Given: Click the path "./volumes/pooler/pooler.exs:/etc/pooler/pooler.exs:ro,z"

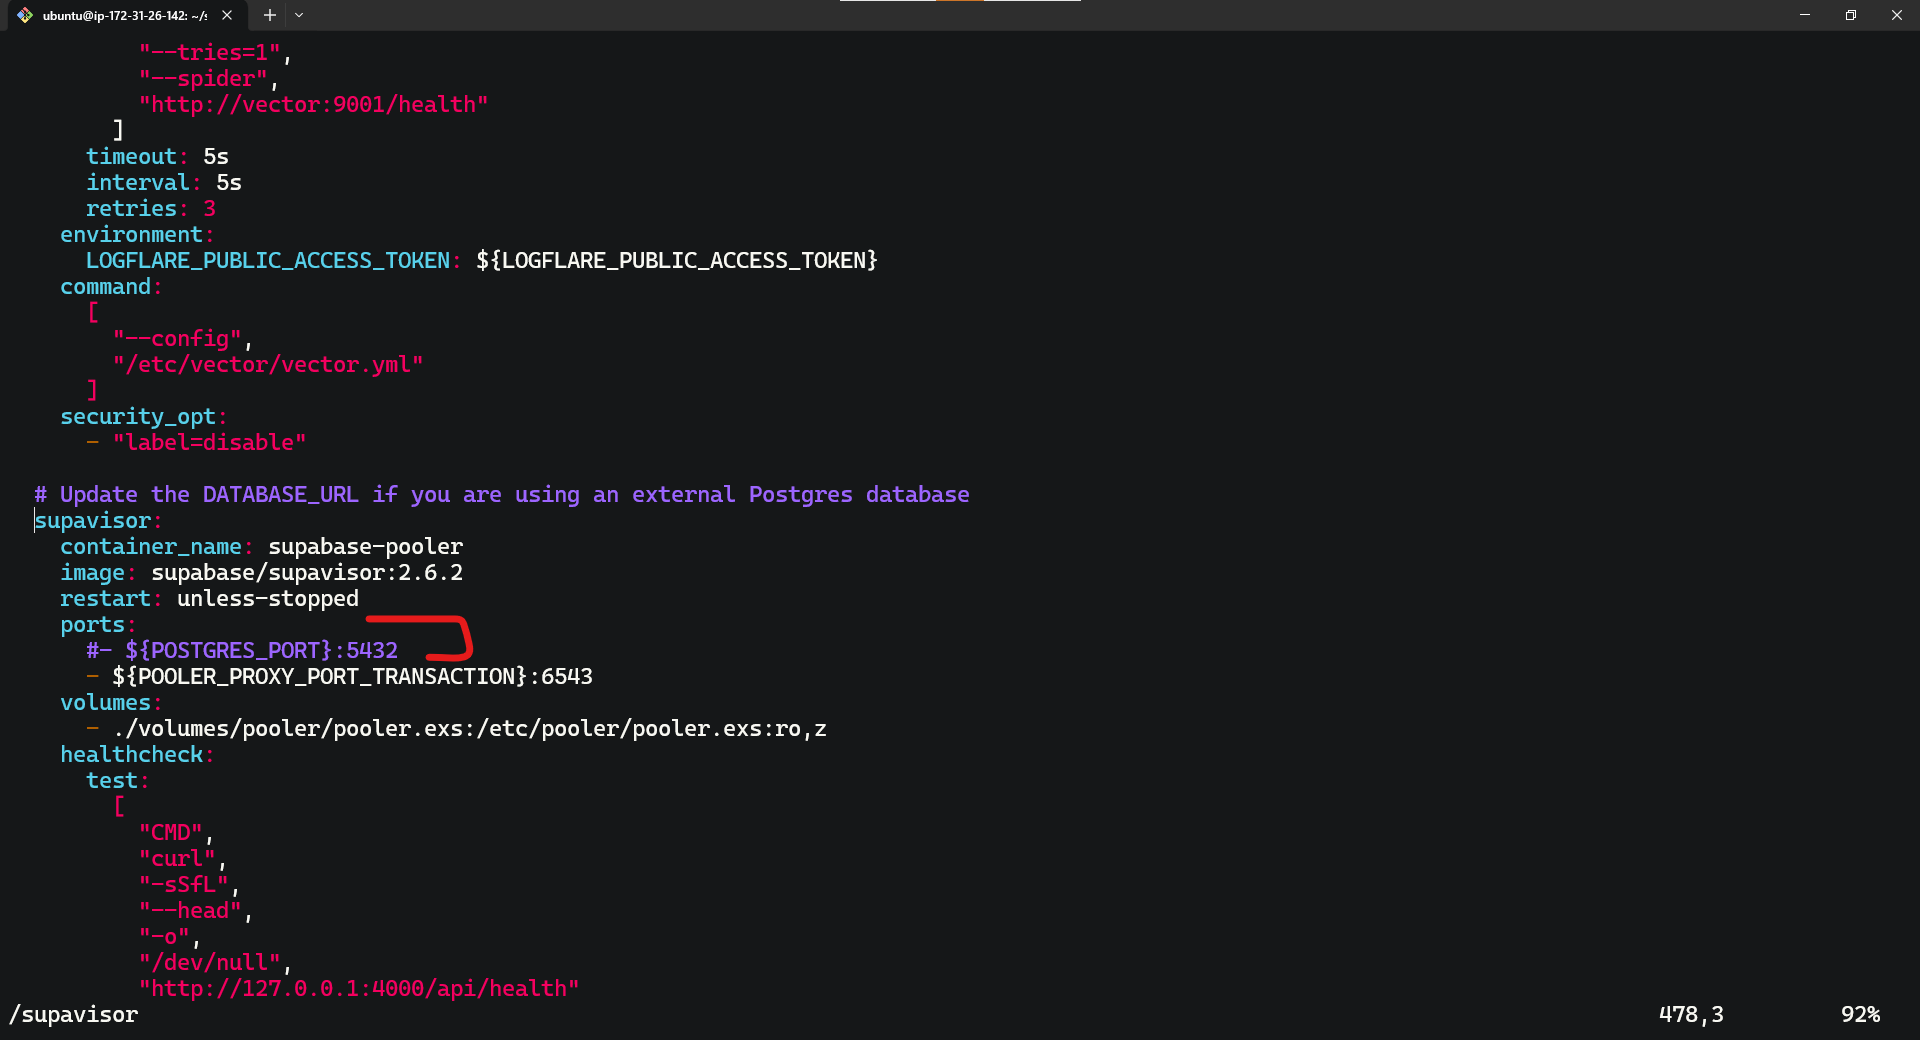Looking at the screenshot, I should coord(470,729).
